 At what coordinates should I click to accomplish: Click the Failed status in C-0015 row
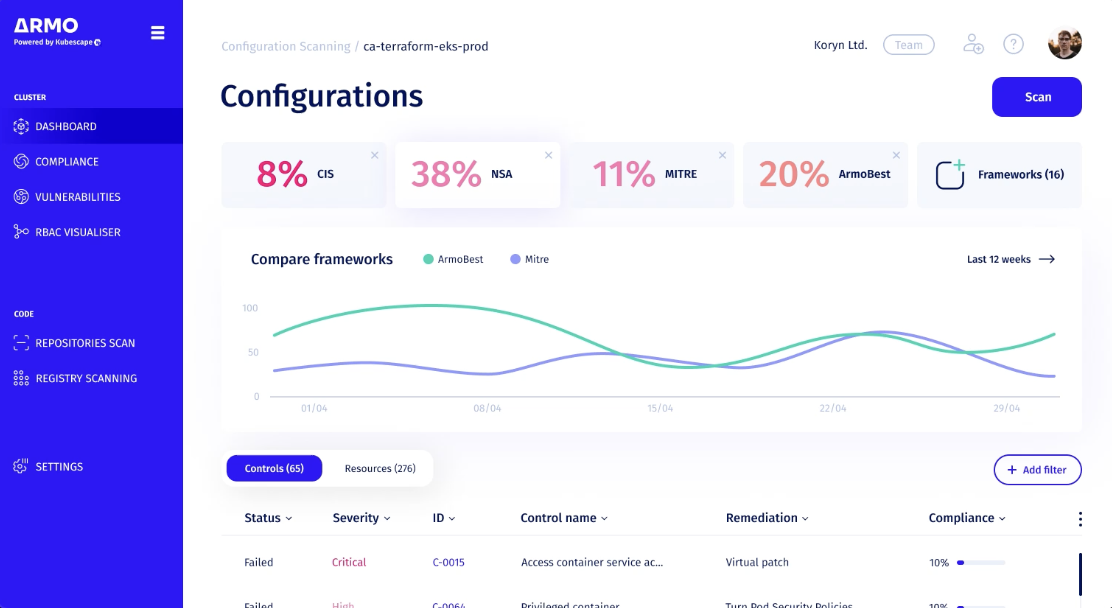[x=259, y=562]
